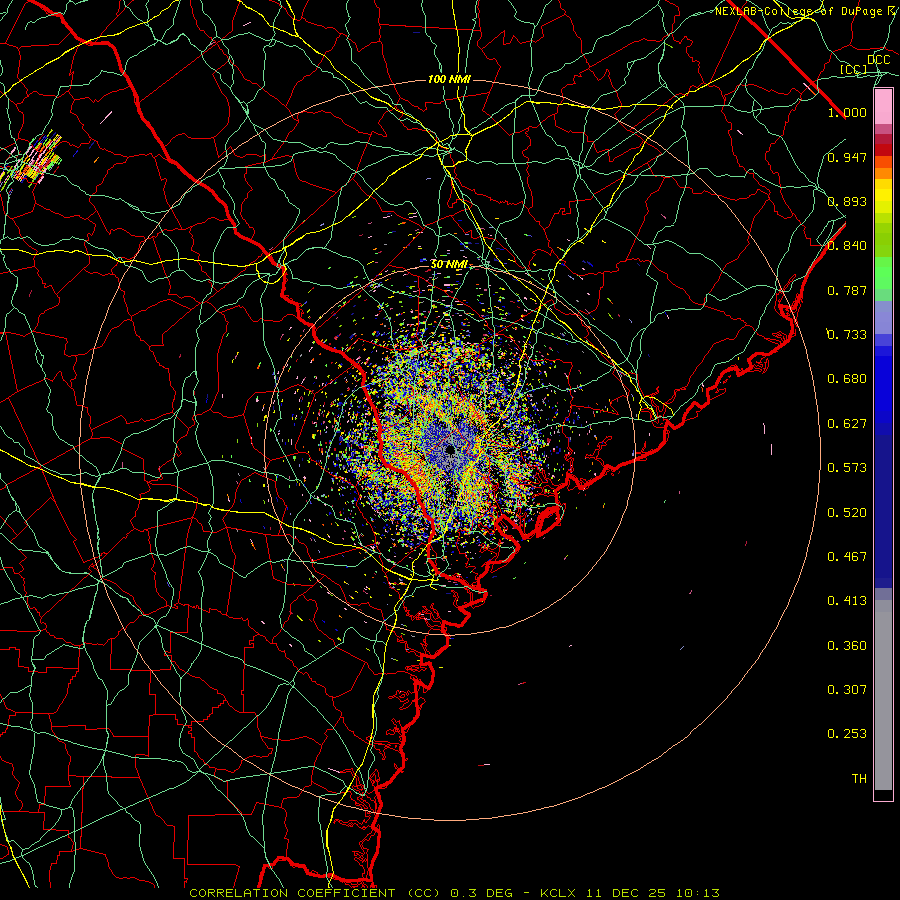
Task: Click the 0.467 color scale value
Action: click(x=847, y=557)
